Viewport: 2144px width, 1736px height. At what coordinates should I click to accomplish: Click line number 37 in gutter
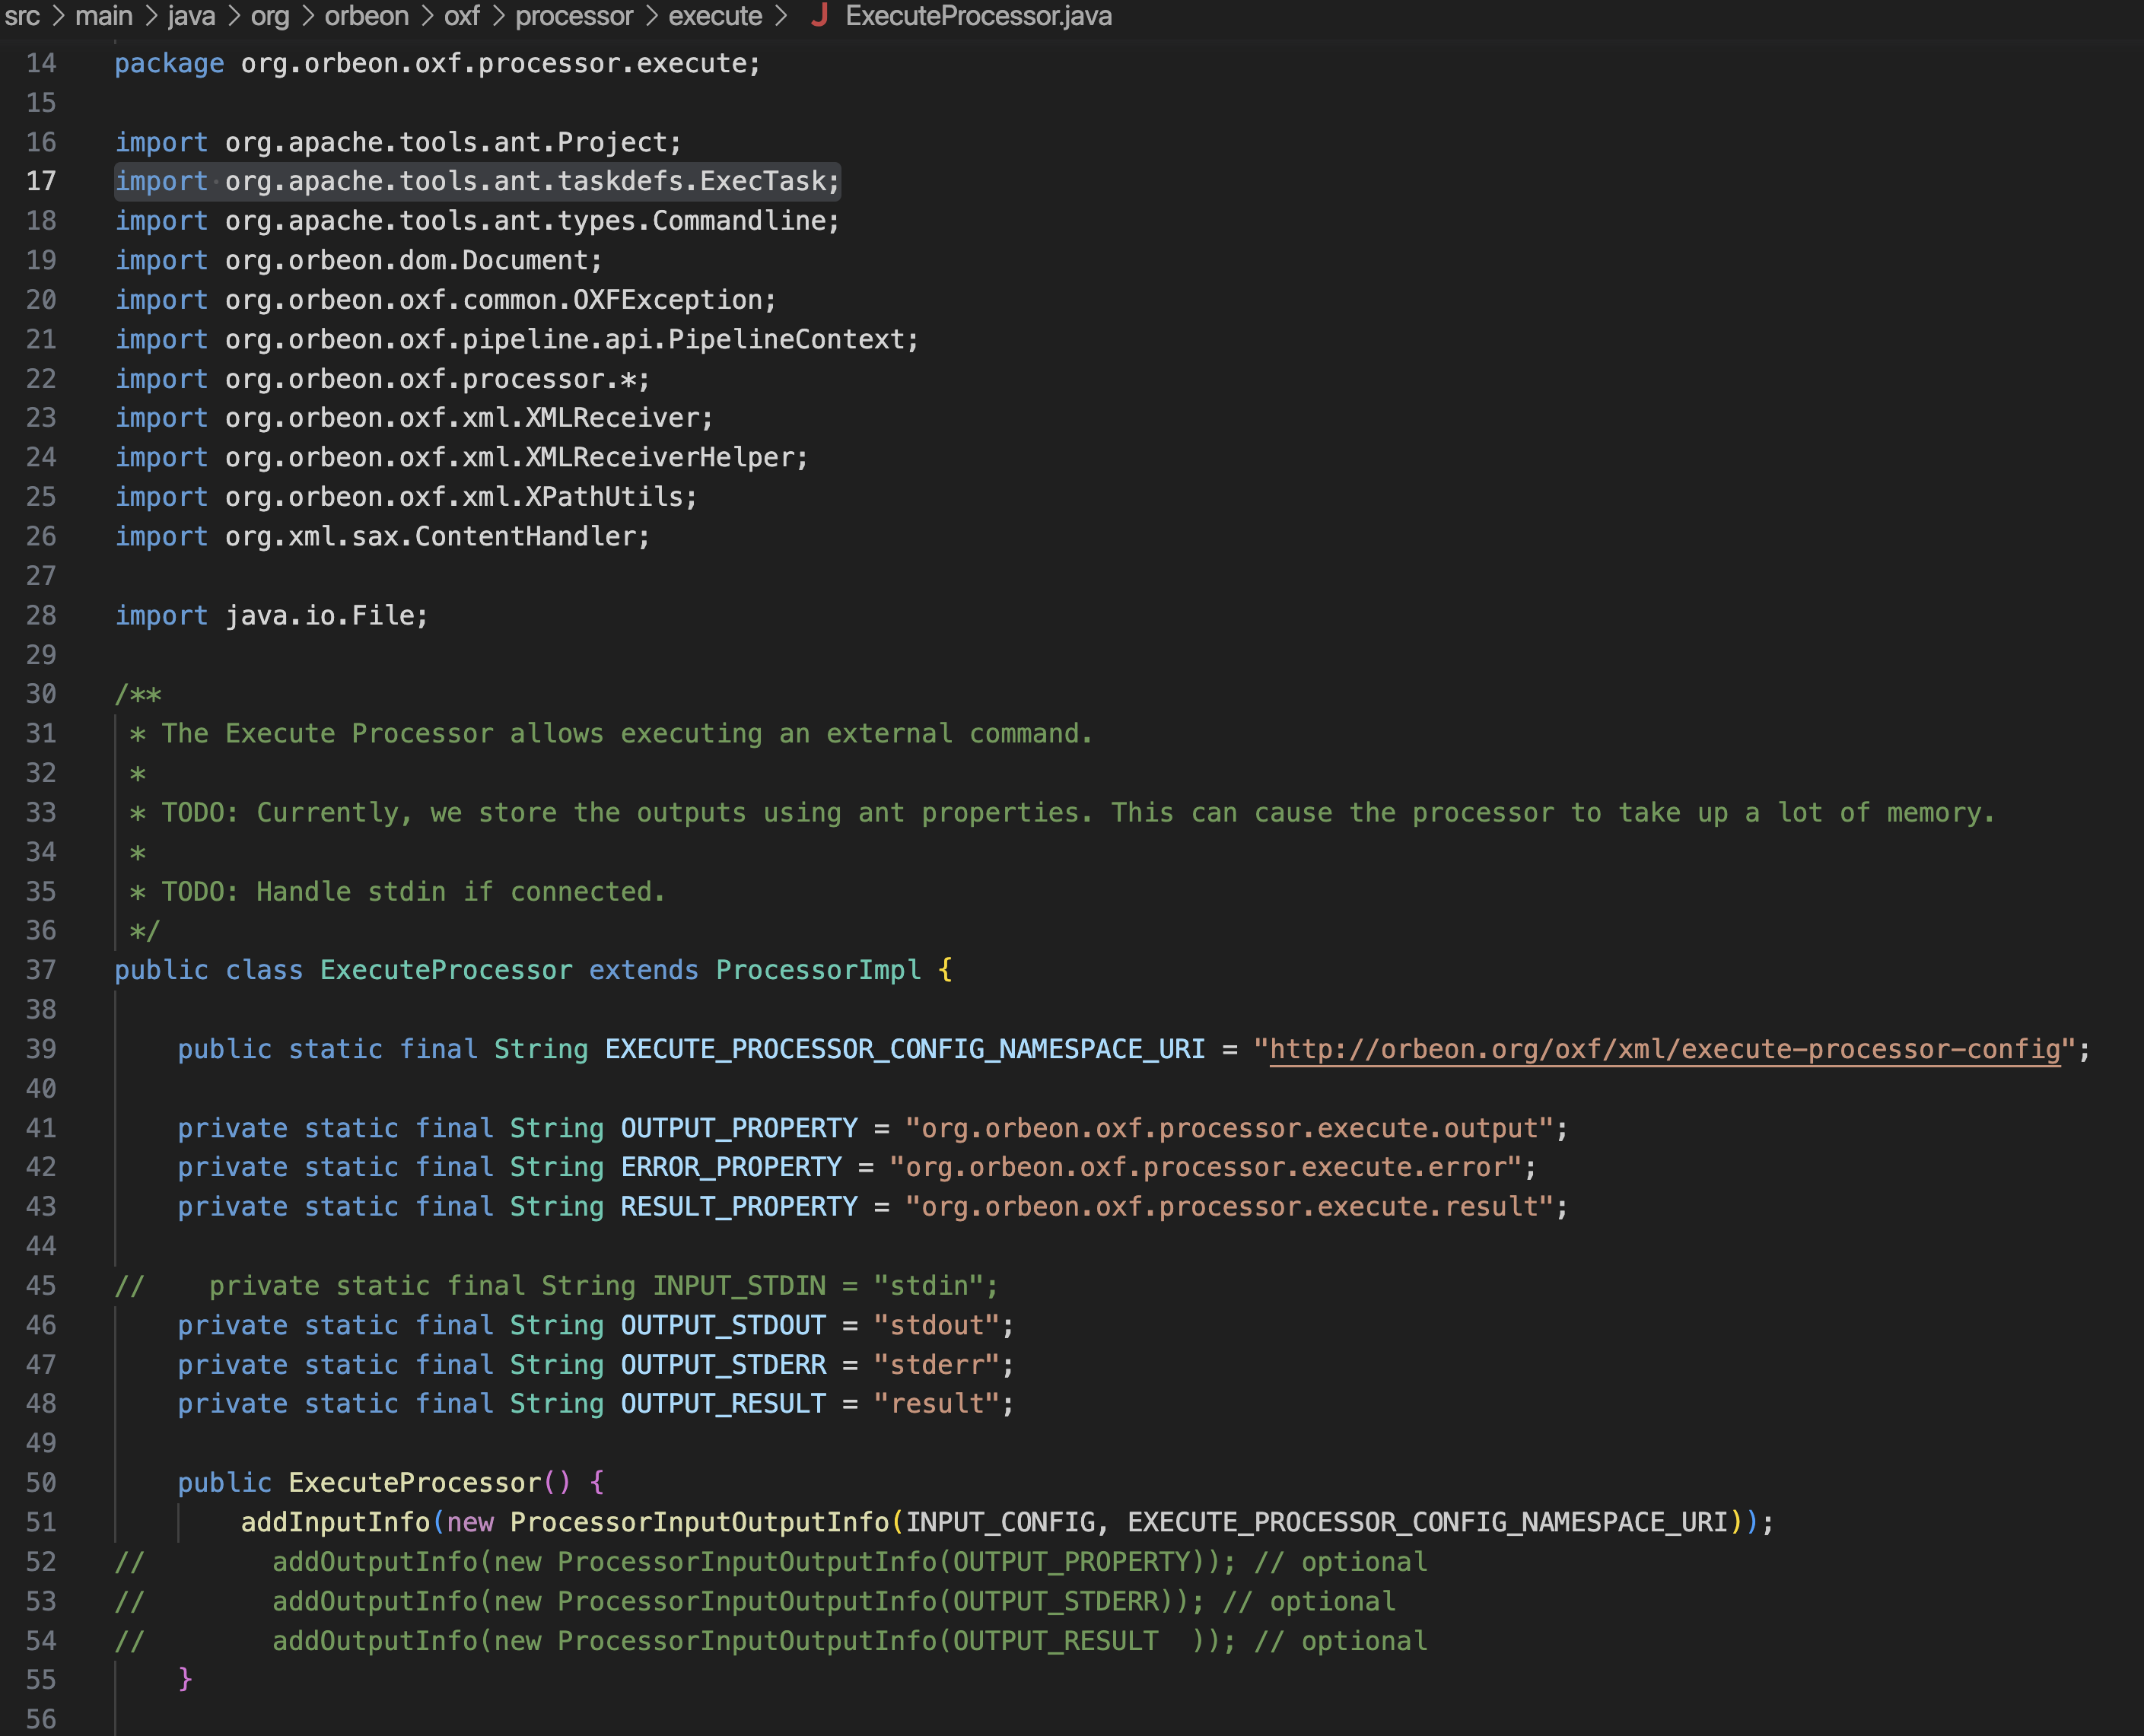tap(41, 970)
